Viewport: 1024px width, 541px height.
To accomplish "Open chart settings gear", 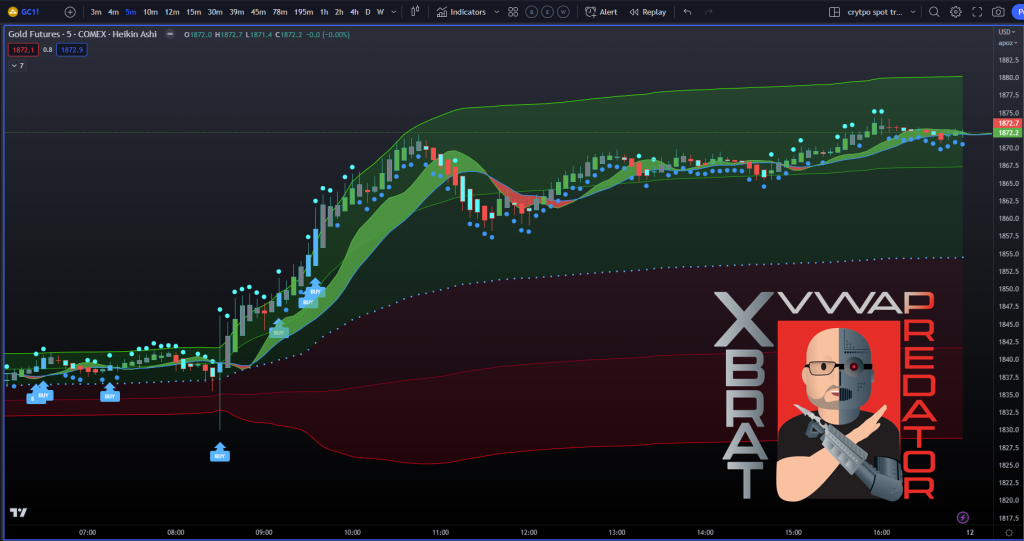I will (x=955, y=12).
